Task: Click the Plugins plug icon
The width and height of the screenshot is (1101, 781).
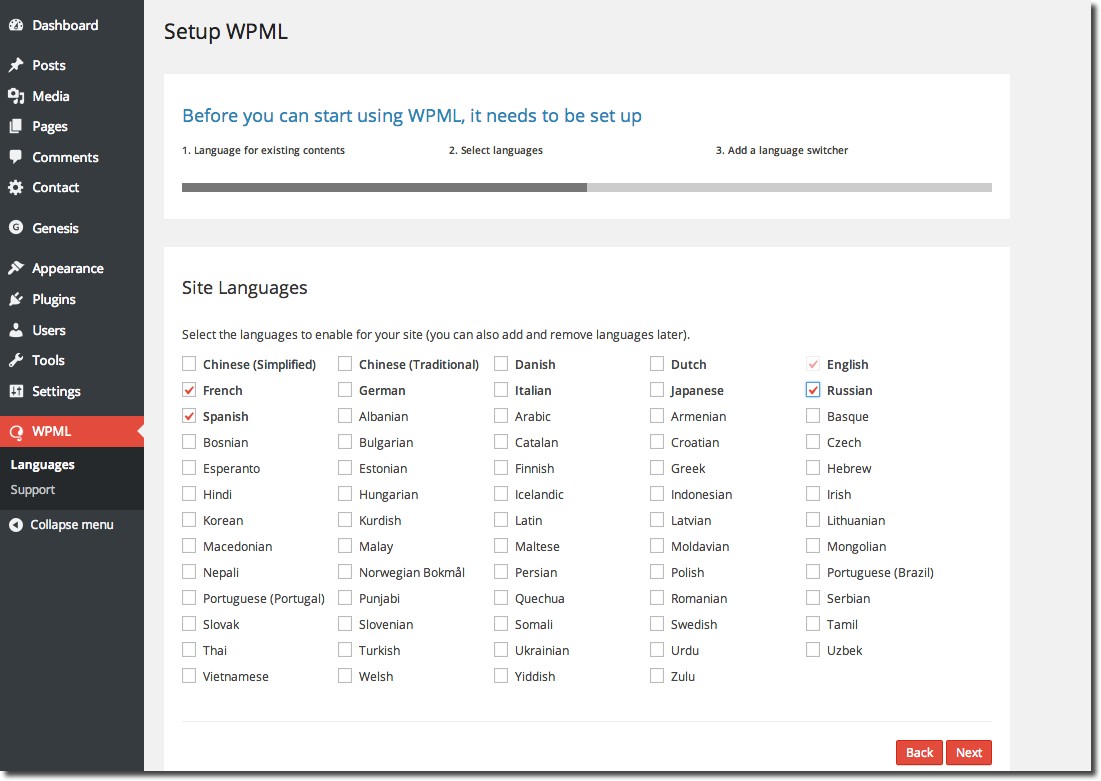Action: (16, 299)
